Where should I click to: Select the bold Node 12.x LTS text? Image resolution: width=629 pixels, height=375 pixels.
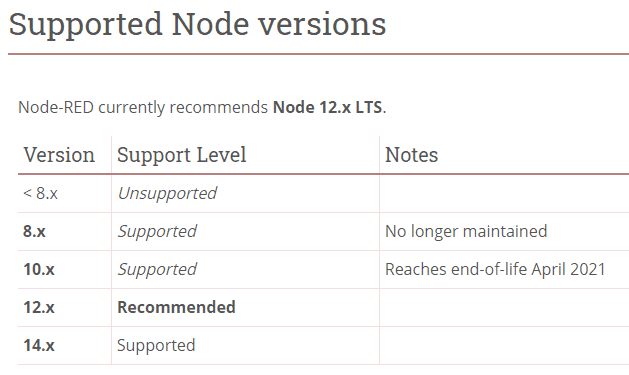pos(328,107)
